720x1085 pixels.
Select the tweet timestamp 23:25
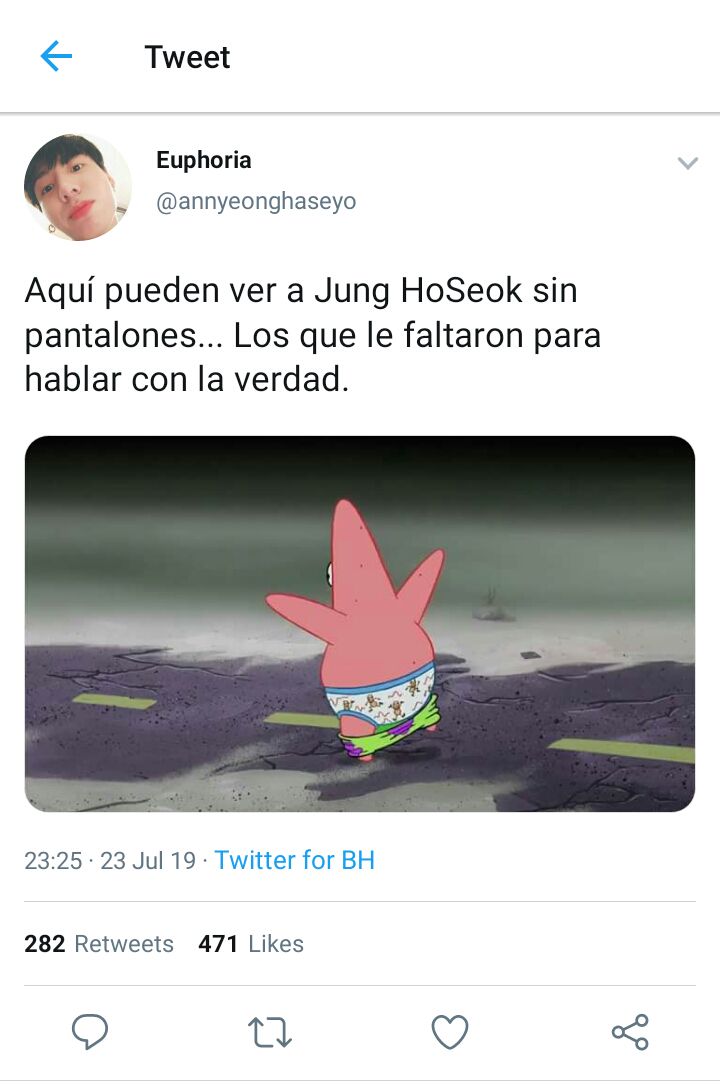(53, 861)
